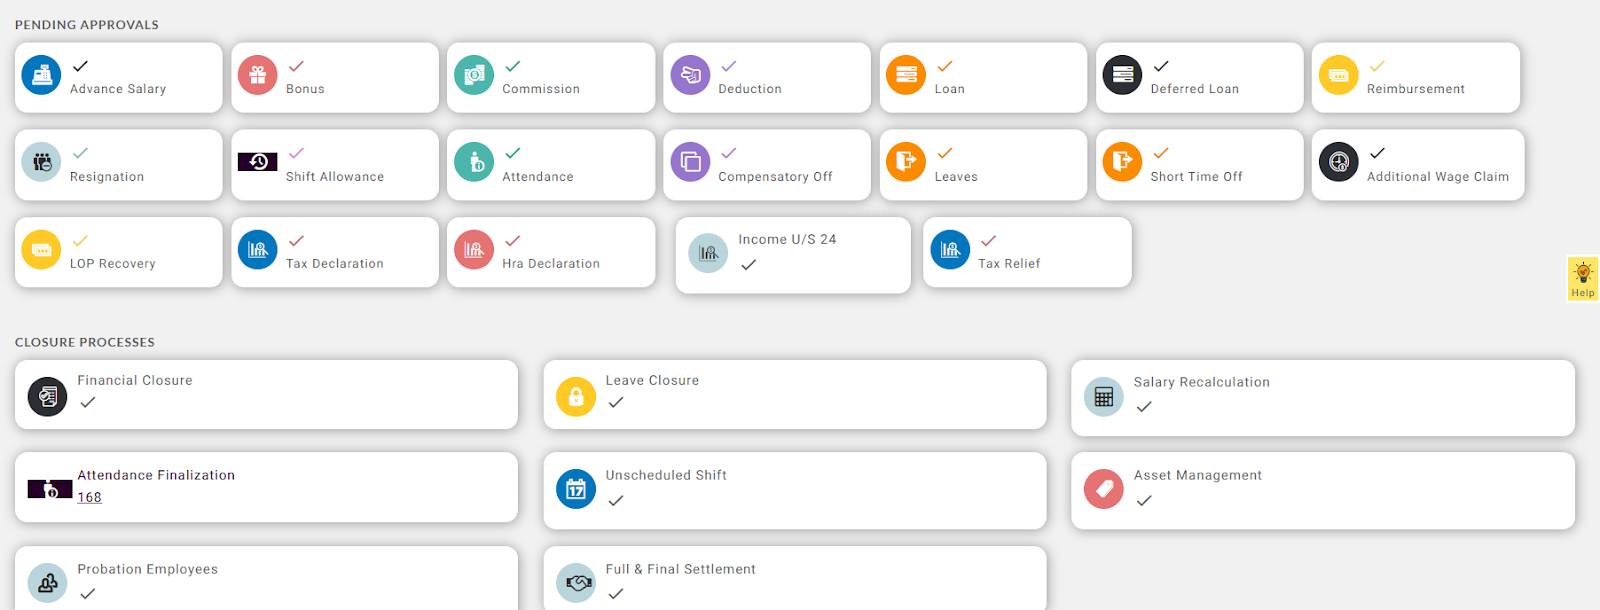Open the Full & Final Settlement handshake icon
Screen dimensions: 1600x610
pos(576,583)
